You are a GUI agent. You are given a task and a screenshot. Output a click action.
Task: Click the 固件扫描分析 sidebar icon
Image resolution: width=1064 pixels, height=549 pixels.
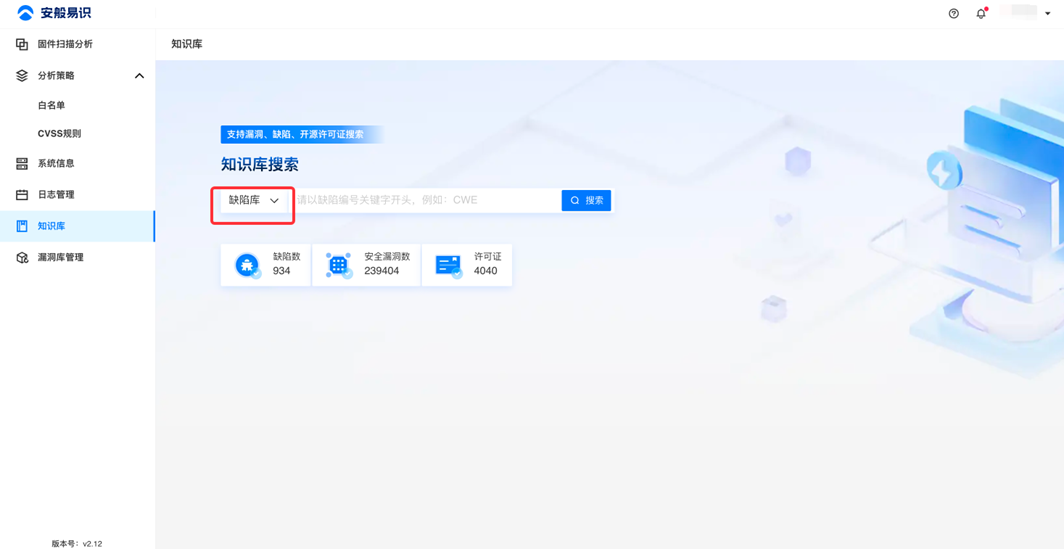pyautogui.click(x=22, y=44)
